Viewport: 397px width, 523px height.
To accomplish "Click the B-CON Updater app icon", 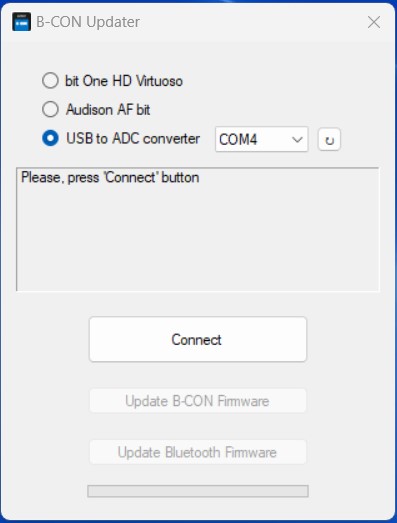I will point(22,22).
